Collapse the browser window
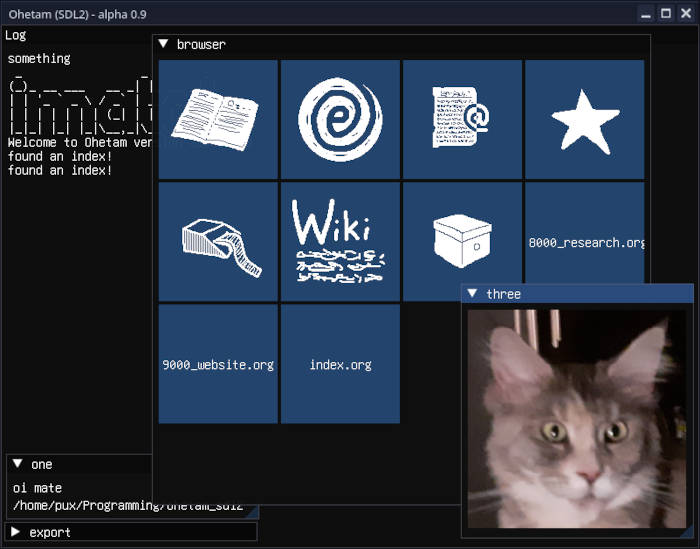The height and width of the screenshot is (549, 700). 163,44
